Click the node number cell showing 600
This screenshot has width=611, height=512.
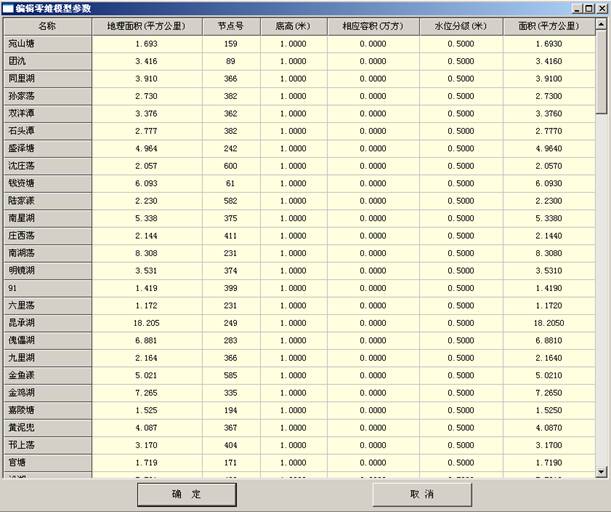[x=231, y=165]
